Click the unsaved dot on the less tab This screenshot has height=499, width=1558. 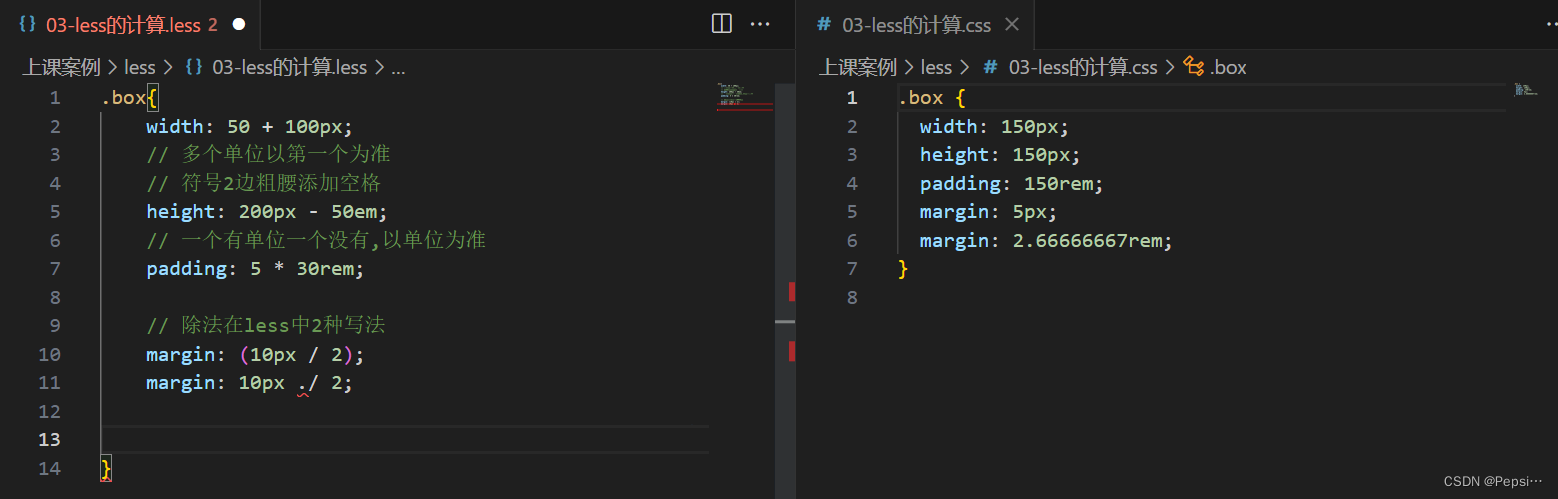(x=239, y=25)
